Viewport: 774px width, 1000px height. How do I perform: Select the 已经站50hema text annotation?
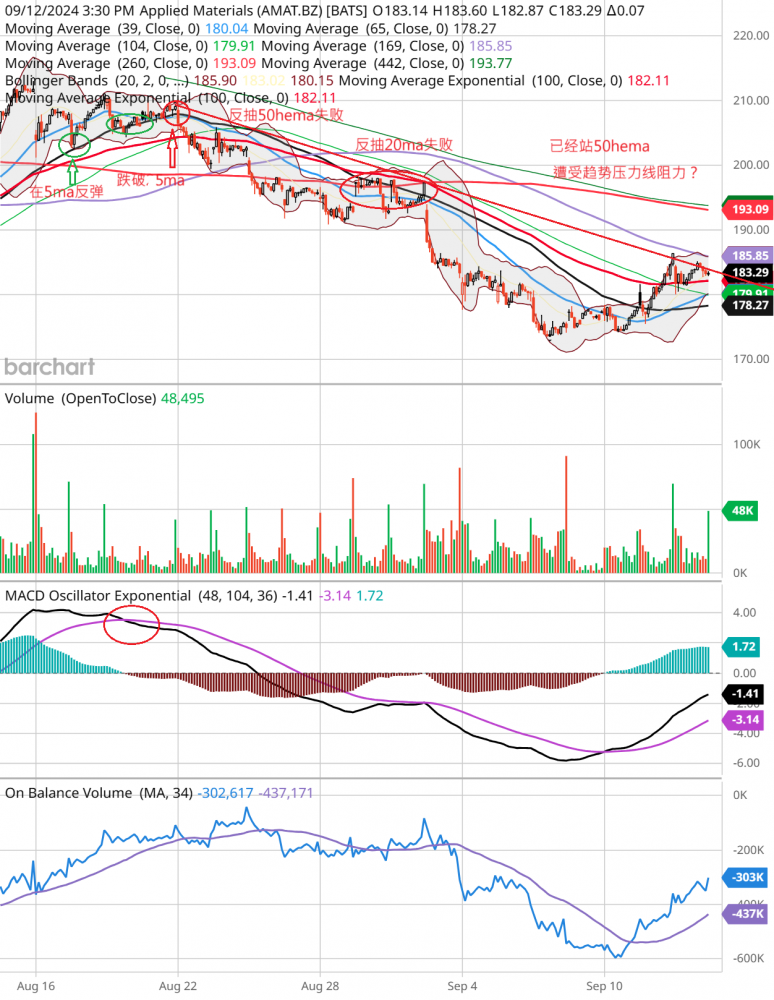click(x=600, y=146)
